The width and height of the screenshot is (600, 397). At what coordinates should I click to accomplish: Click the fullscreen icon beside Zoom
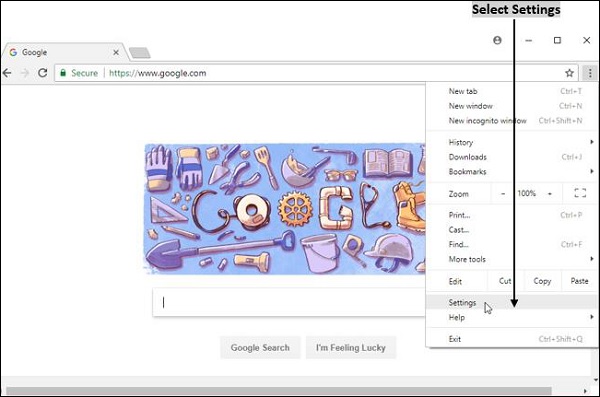pos(580,193)
